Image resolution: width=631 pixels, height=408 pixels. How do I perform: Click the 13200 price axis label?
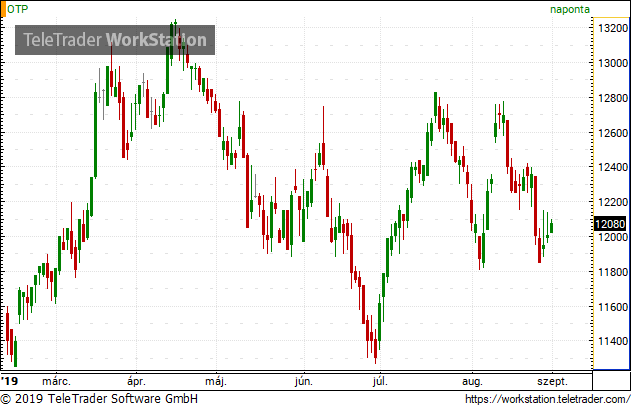[x=613, y=28]
